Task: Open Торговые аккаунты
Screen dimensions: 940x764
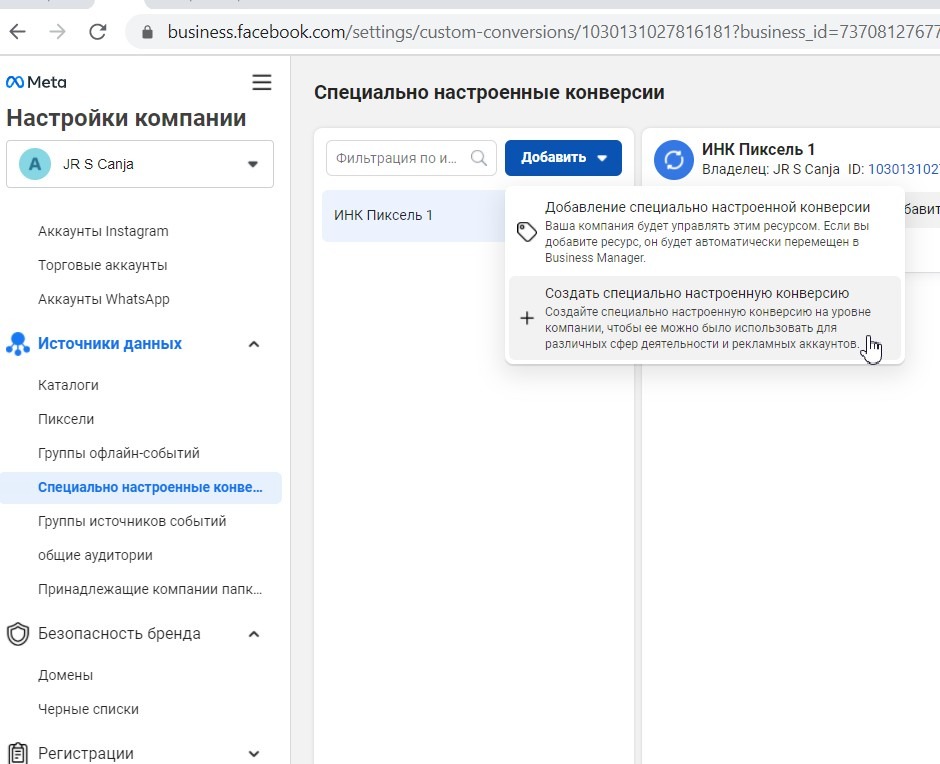Action: click(103, 265)
